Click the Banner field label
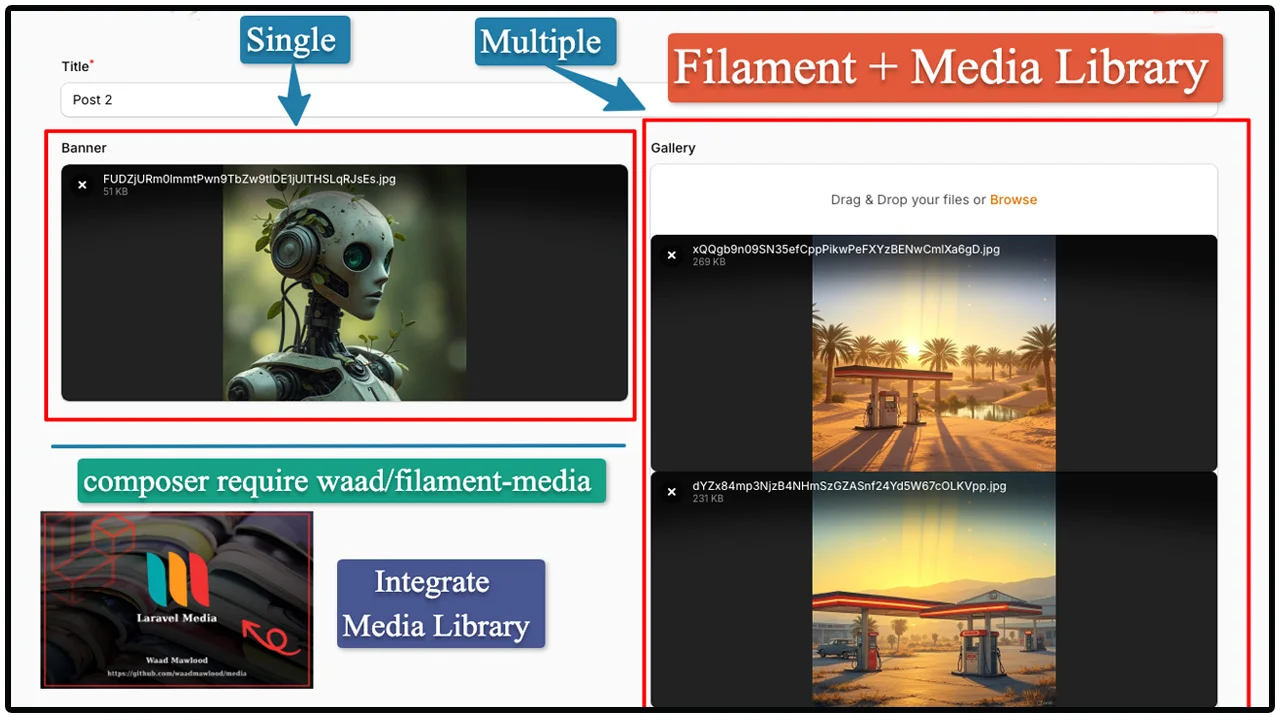Screen dimensions: 1280x720 click(83, 147)
